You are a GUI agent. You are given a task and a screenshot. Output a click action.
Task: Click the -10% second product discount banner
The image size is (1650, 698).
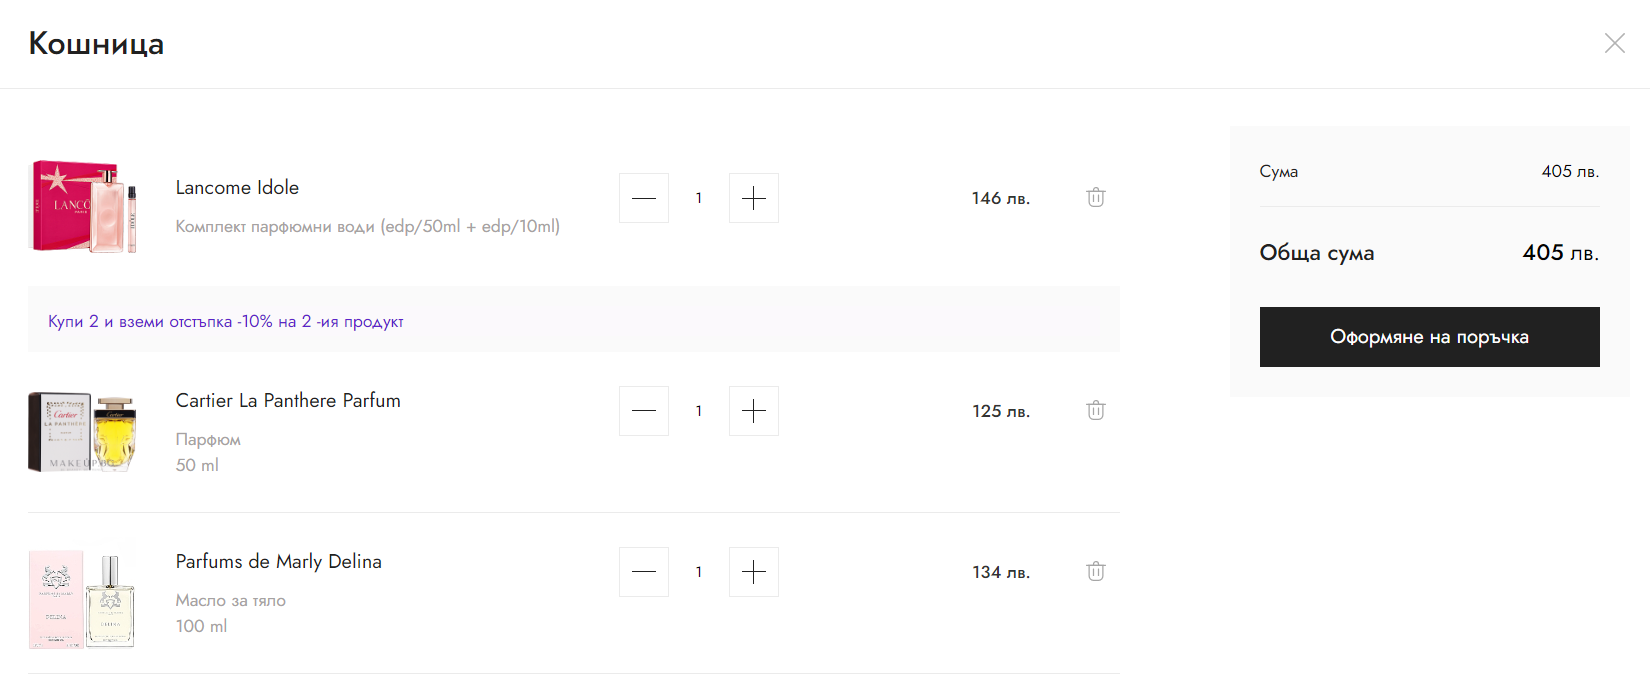[226, 321]
